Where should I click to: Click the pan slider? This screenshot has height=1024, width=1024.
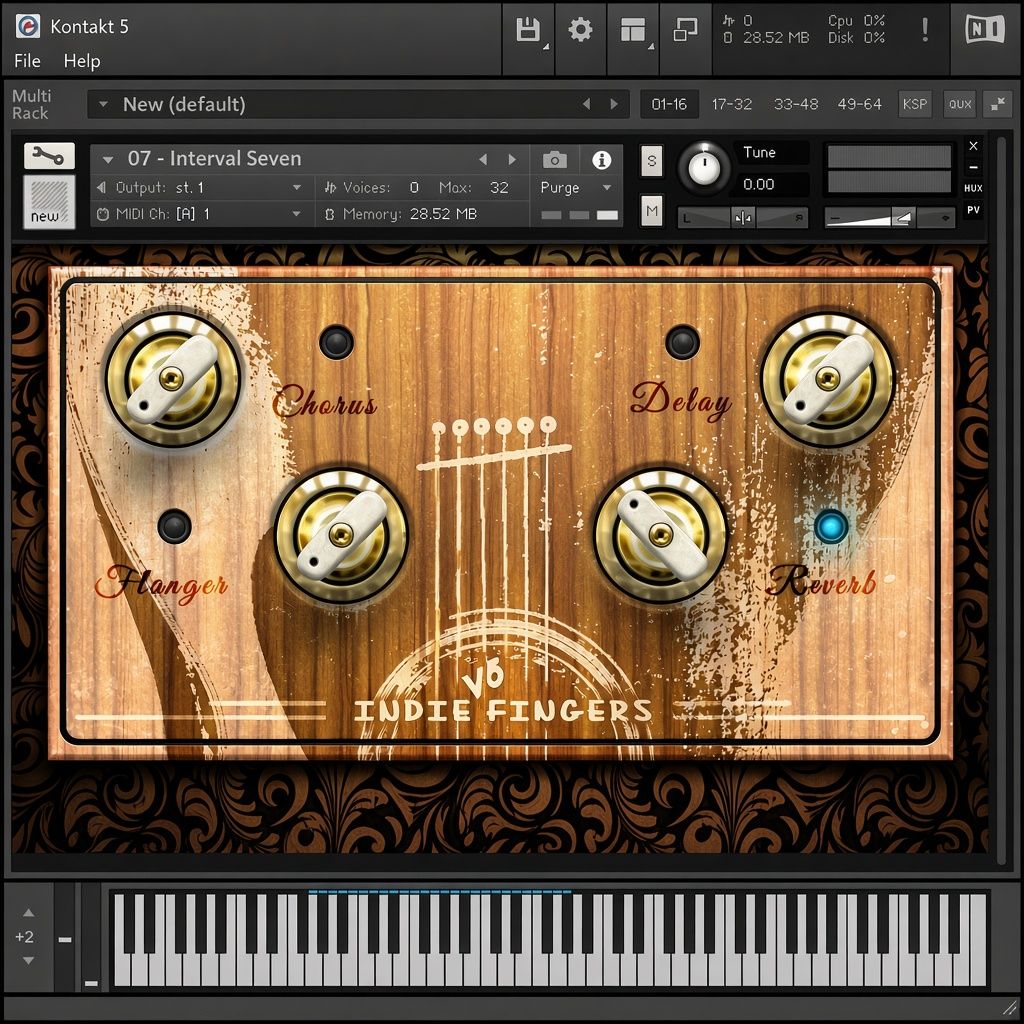(743, 217)
